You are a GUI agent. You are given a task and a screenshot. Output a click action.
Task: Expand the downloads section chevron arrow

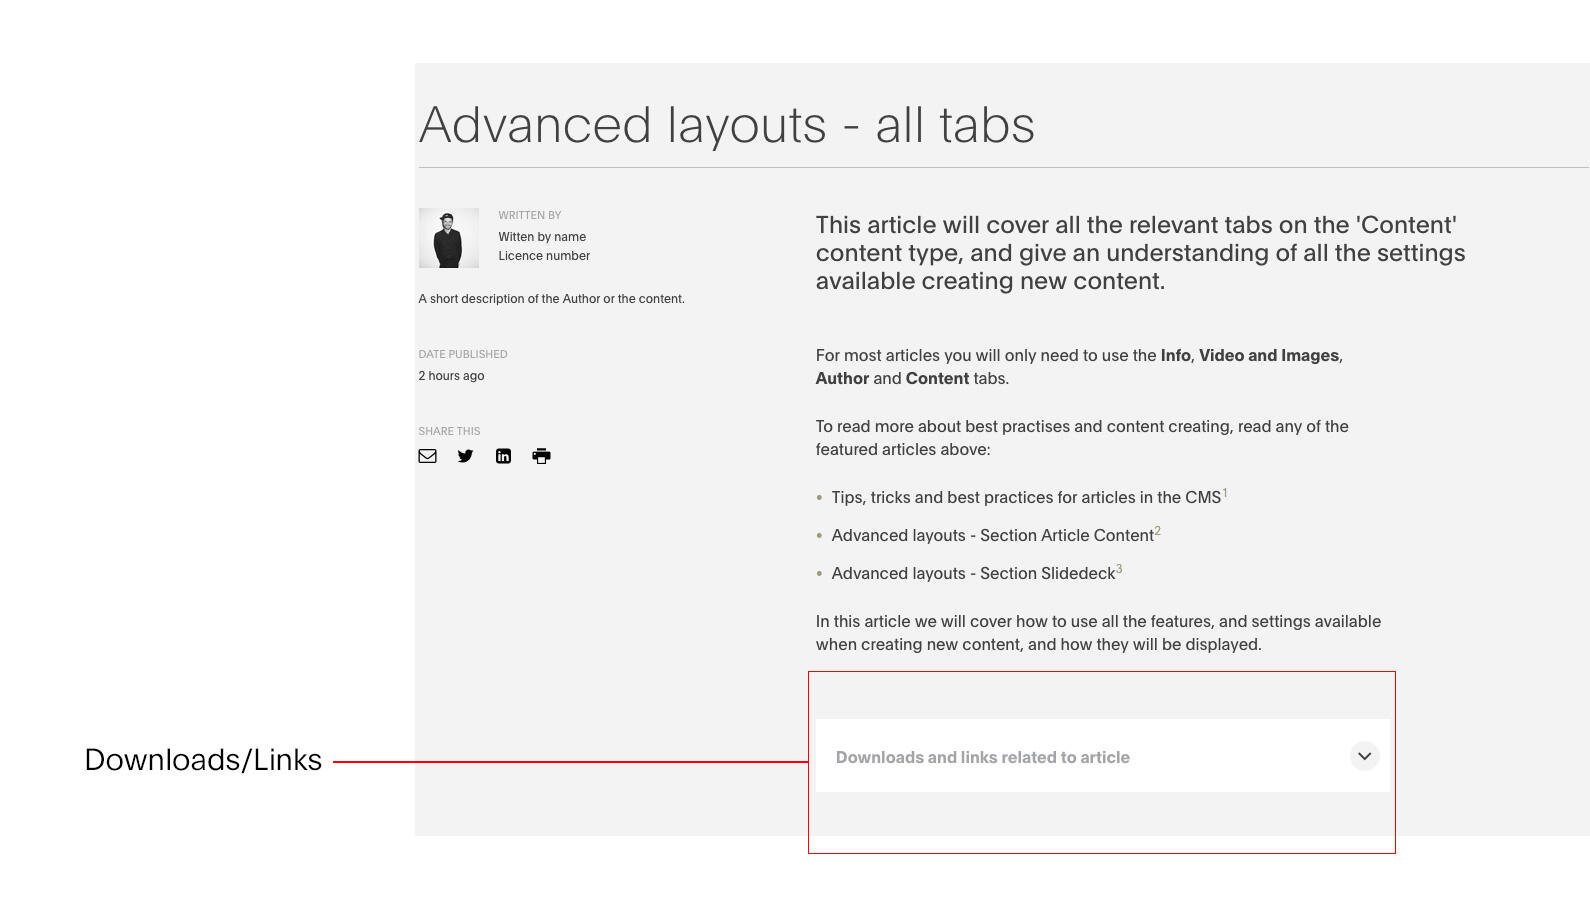point(1364,756)
